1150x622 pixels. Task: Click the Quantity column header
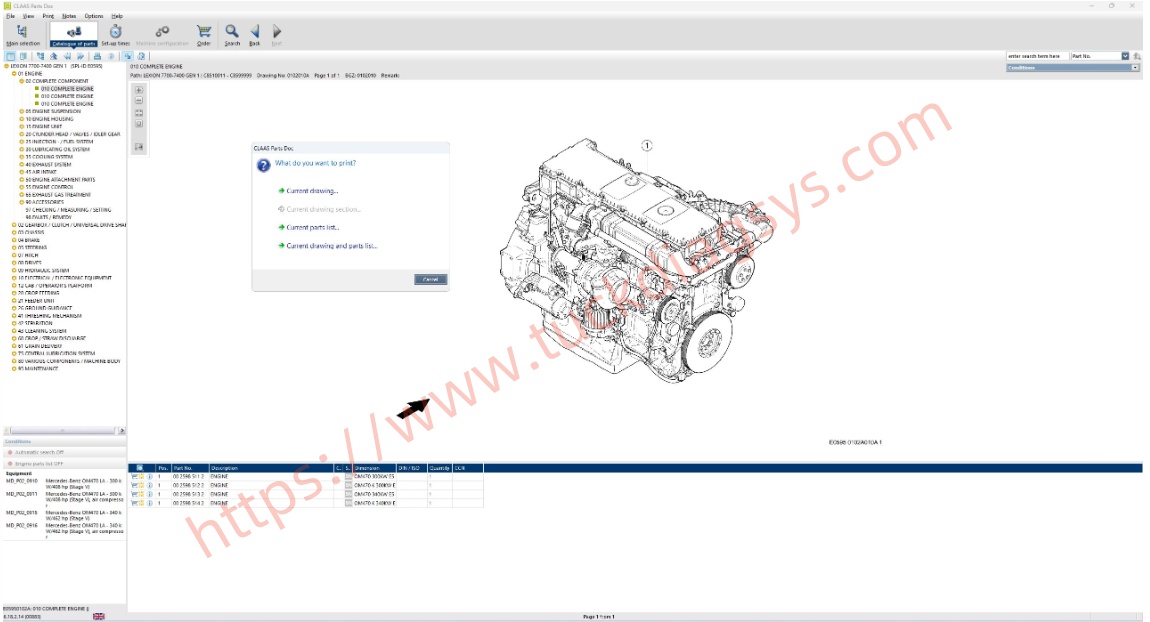click(x=440, y=468)
